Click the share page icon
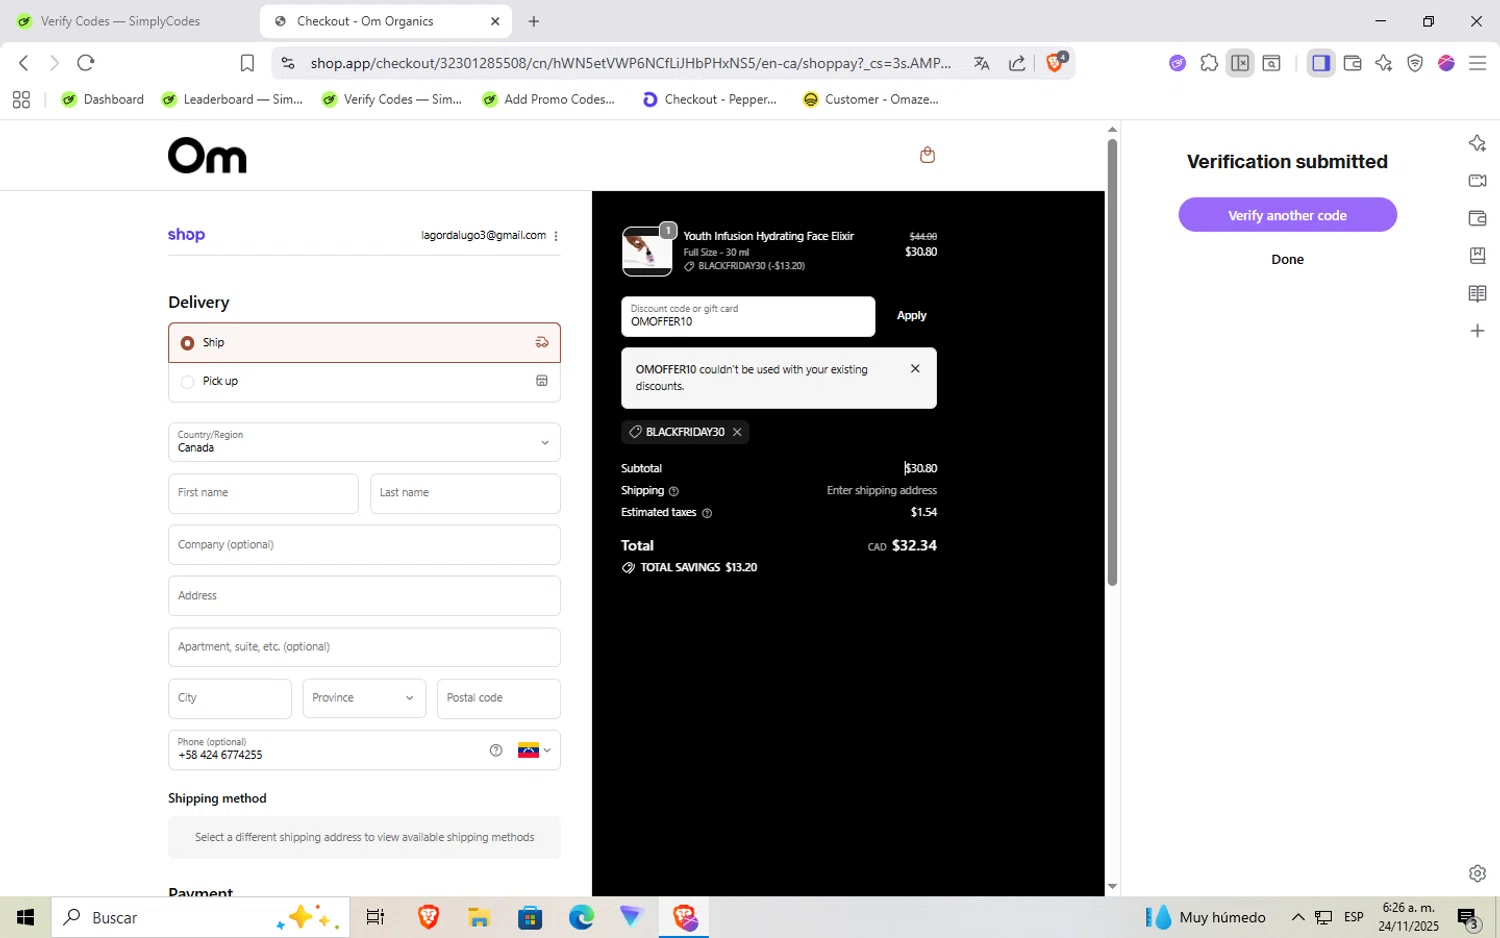Image resolution: width=1500 pixels, height=938 pixels. 1017,63
